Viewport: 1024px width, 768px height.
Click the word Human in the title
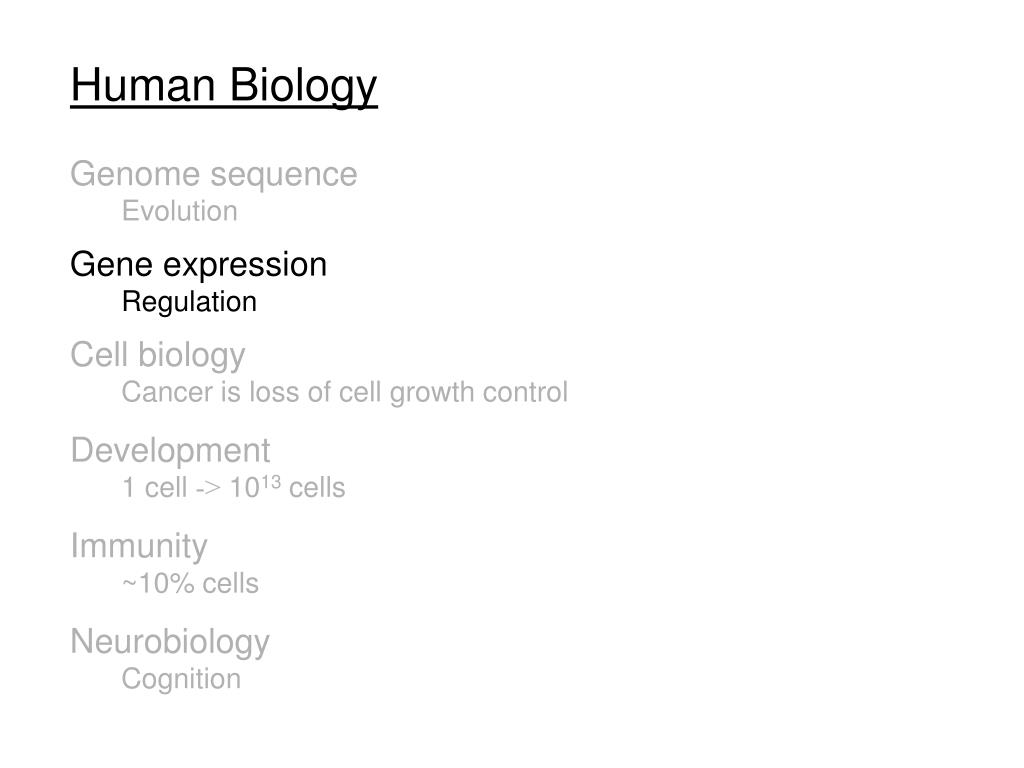click(x=143, y=85)
